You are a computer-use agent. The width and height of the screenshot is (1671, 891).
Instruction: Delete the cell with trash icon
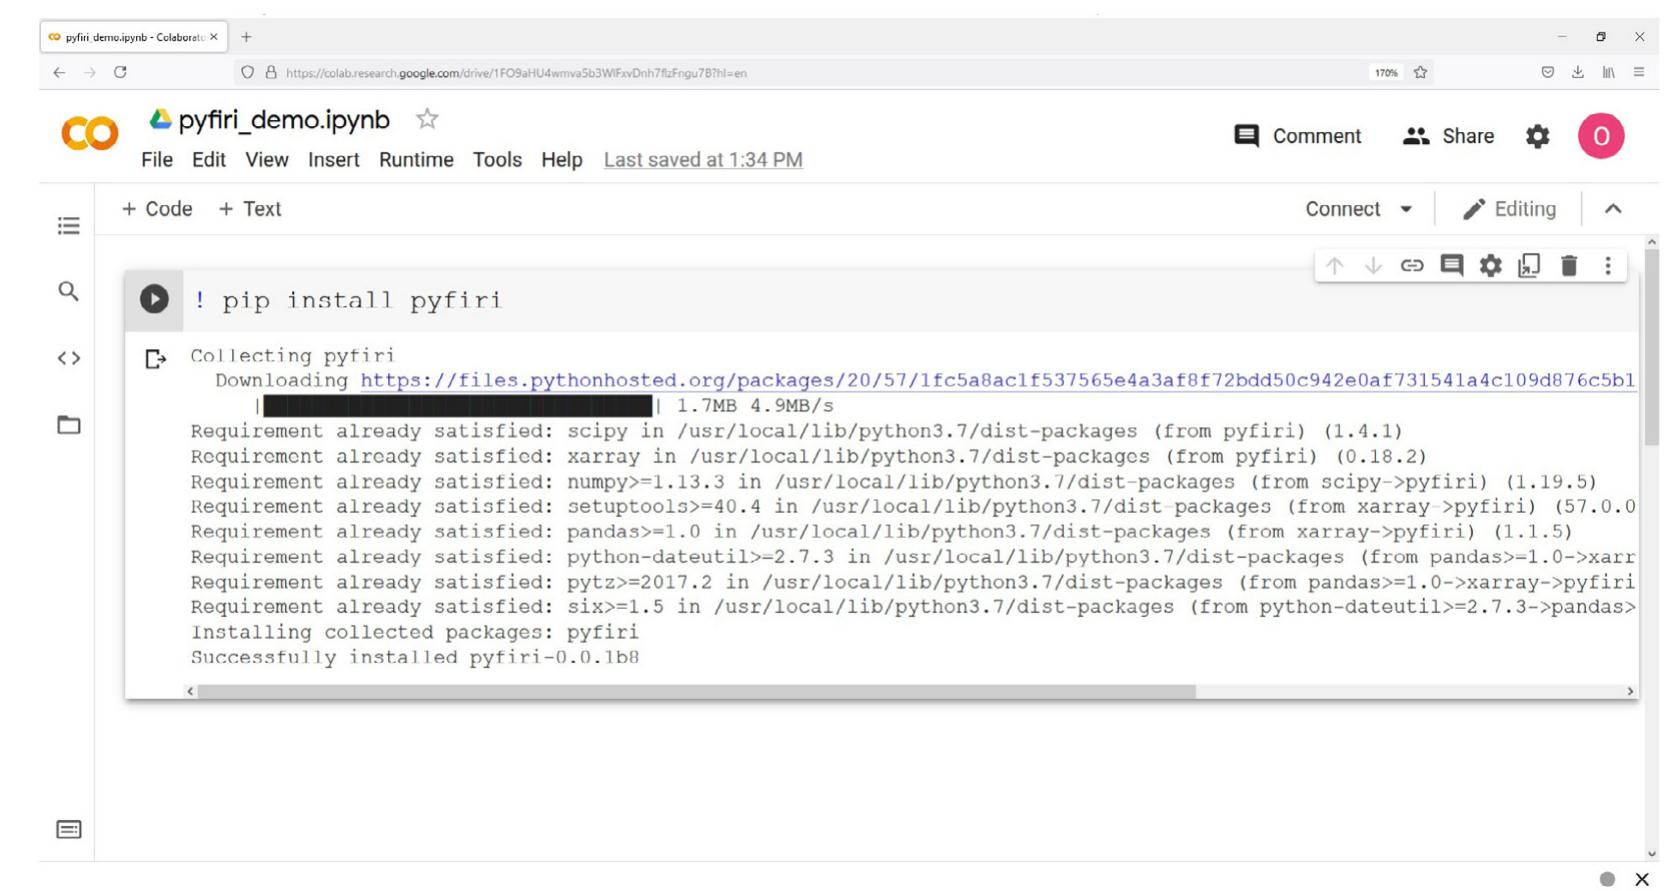(1569, 266)
